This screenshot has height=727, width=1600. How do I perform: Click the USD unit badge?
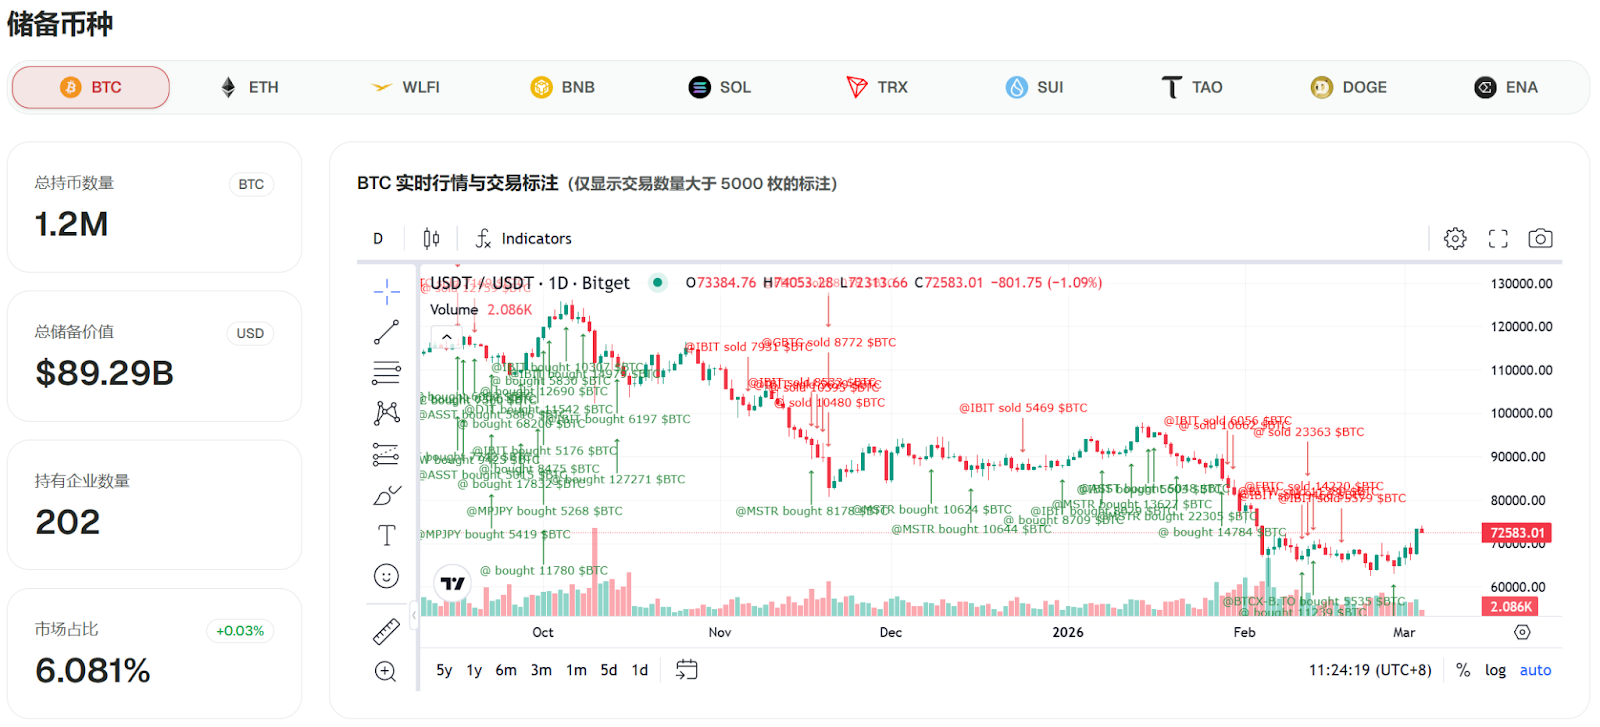point(250,333)
